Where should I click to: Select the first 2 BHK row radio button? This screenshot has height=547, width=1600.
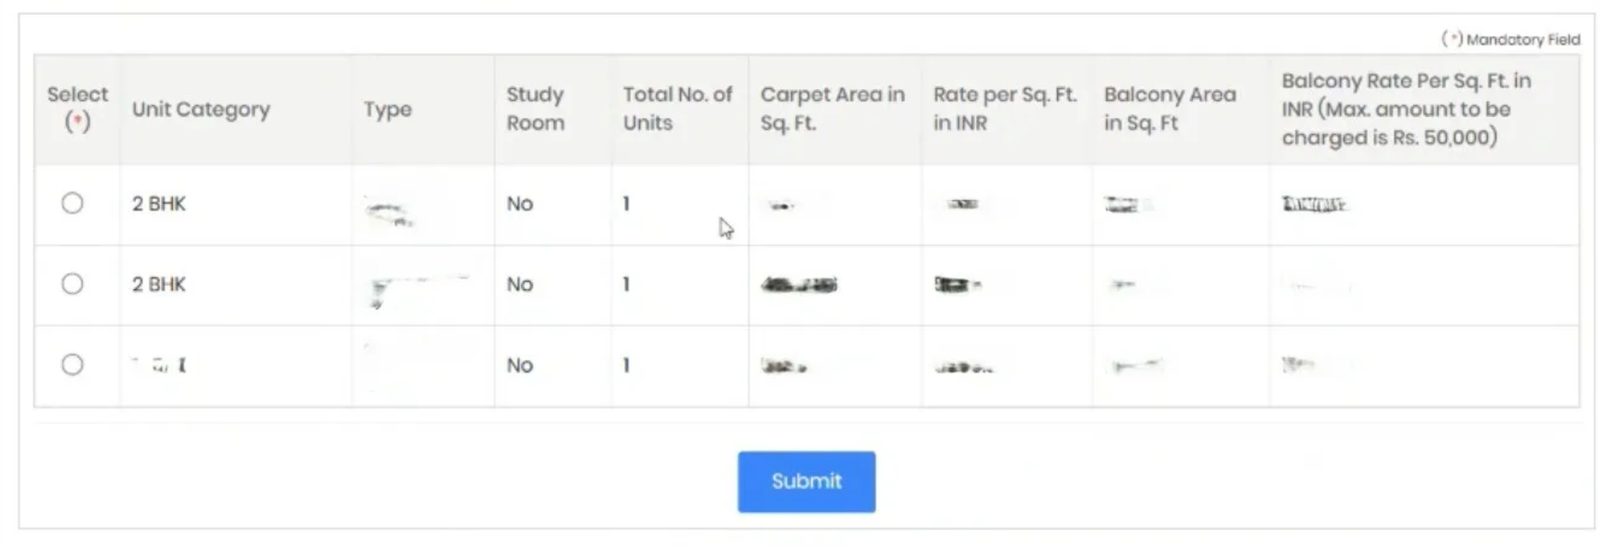tap(72, 203)
